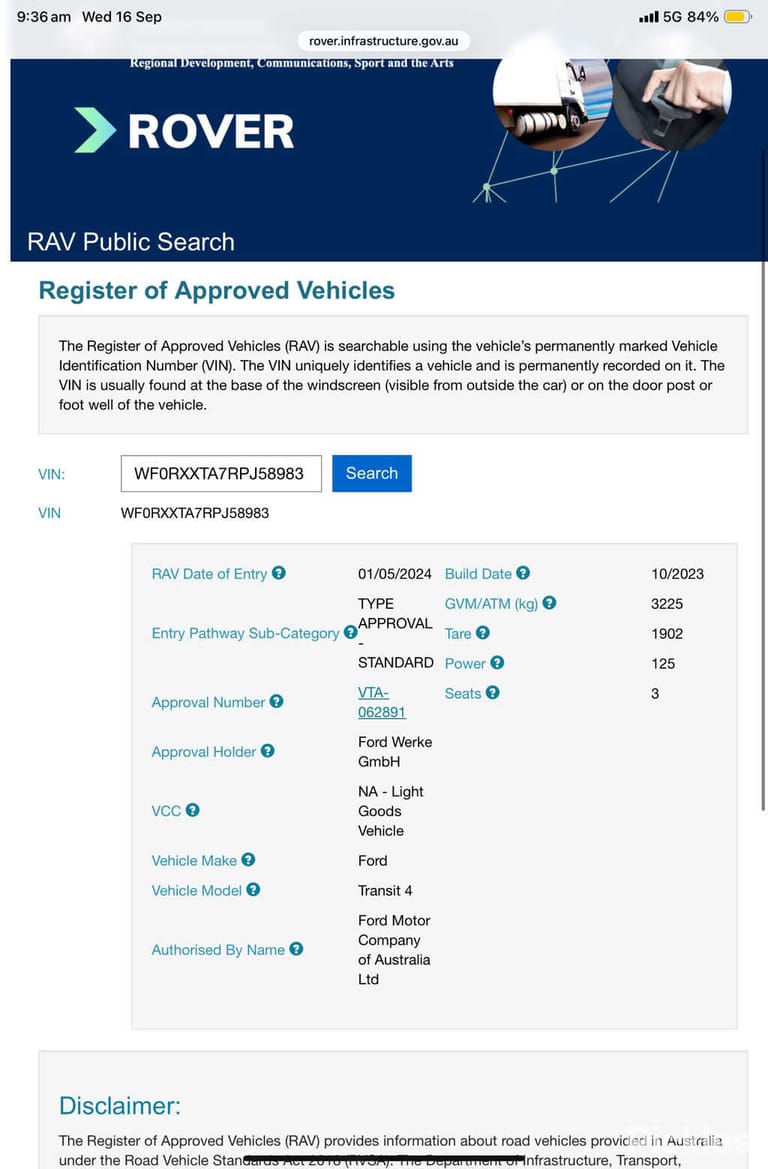Tap the battery indicator in status bar
The height and width of the screenshot is (1169, 768).
coord(737,16)
